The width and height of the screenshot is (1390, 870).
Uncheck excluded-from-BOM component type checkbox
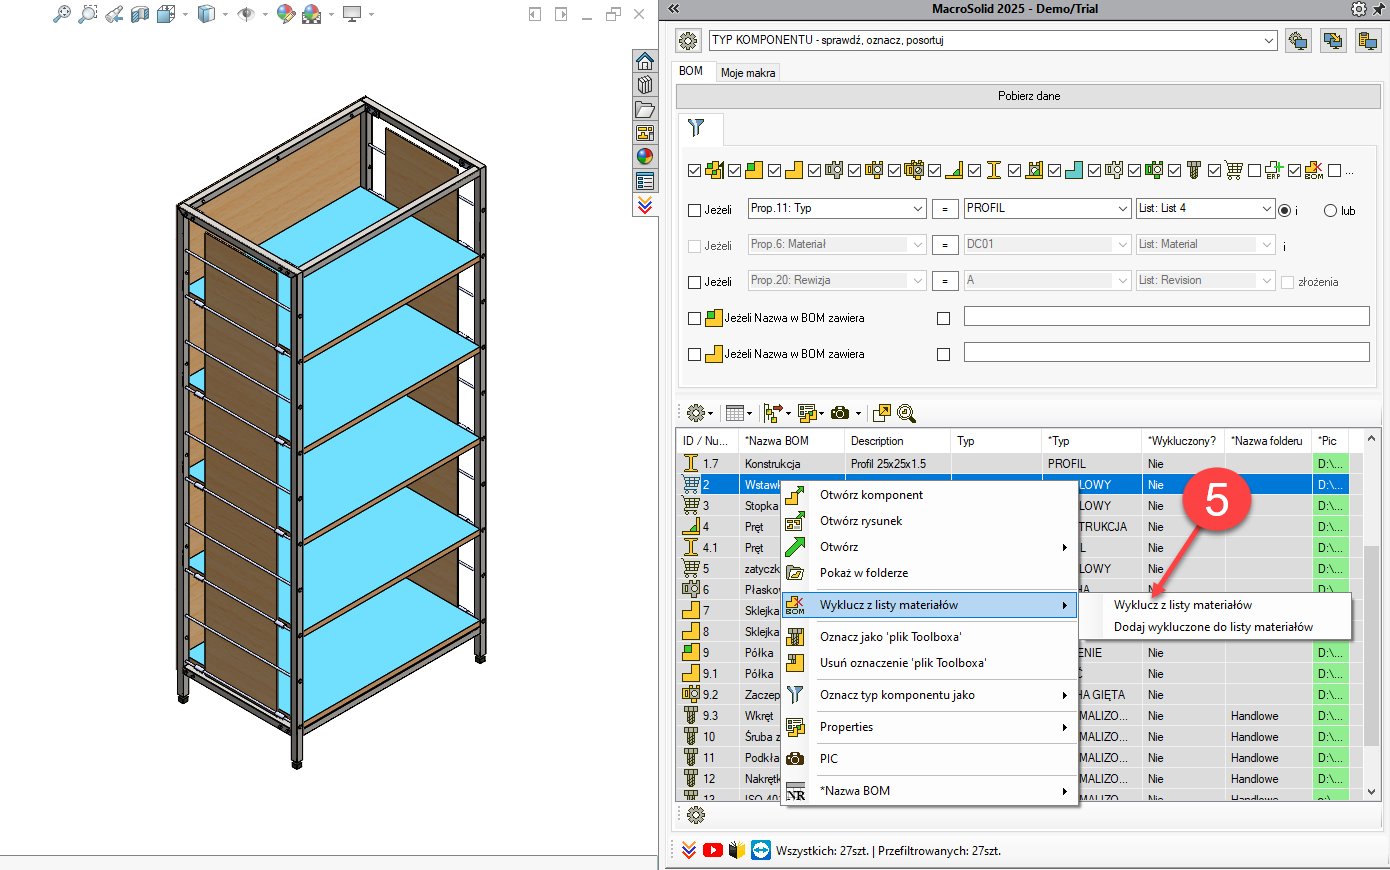tap(1294, 171)
